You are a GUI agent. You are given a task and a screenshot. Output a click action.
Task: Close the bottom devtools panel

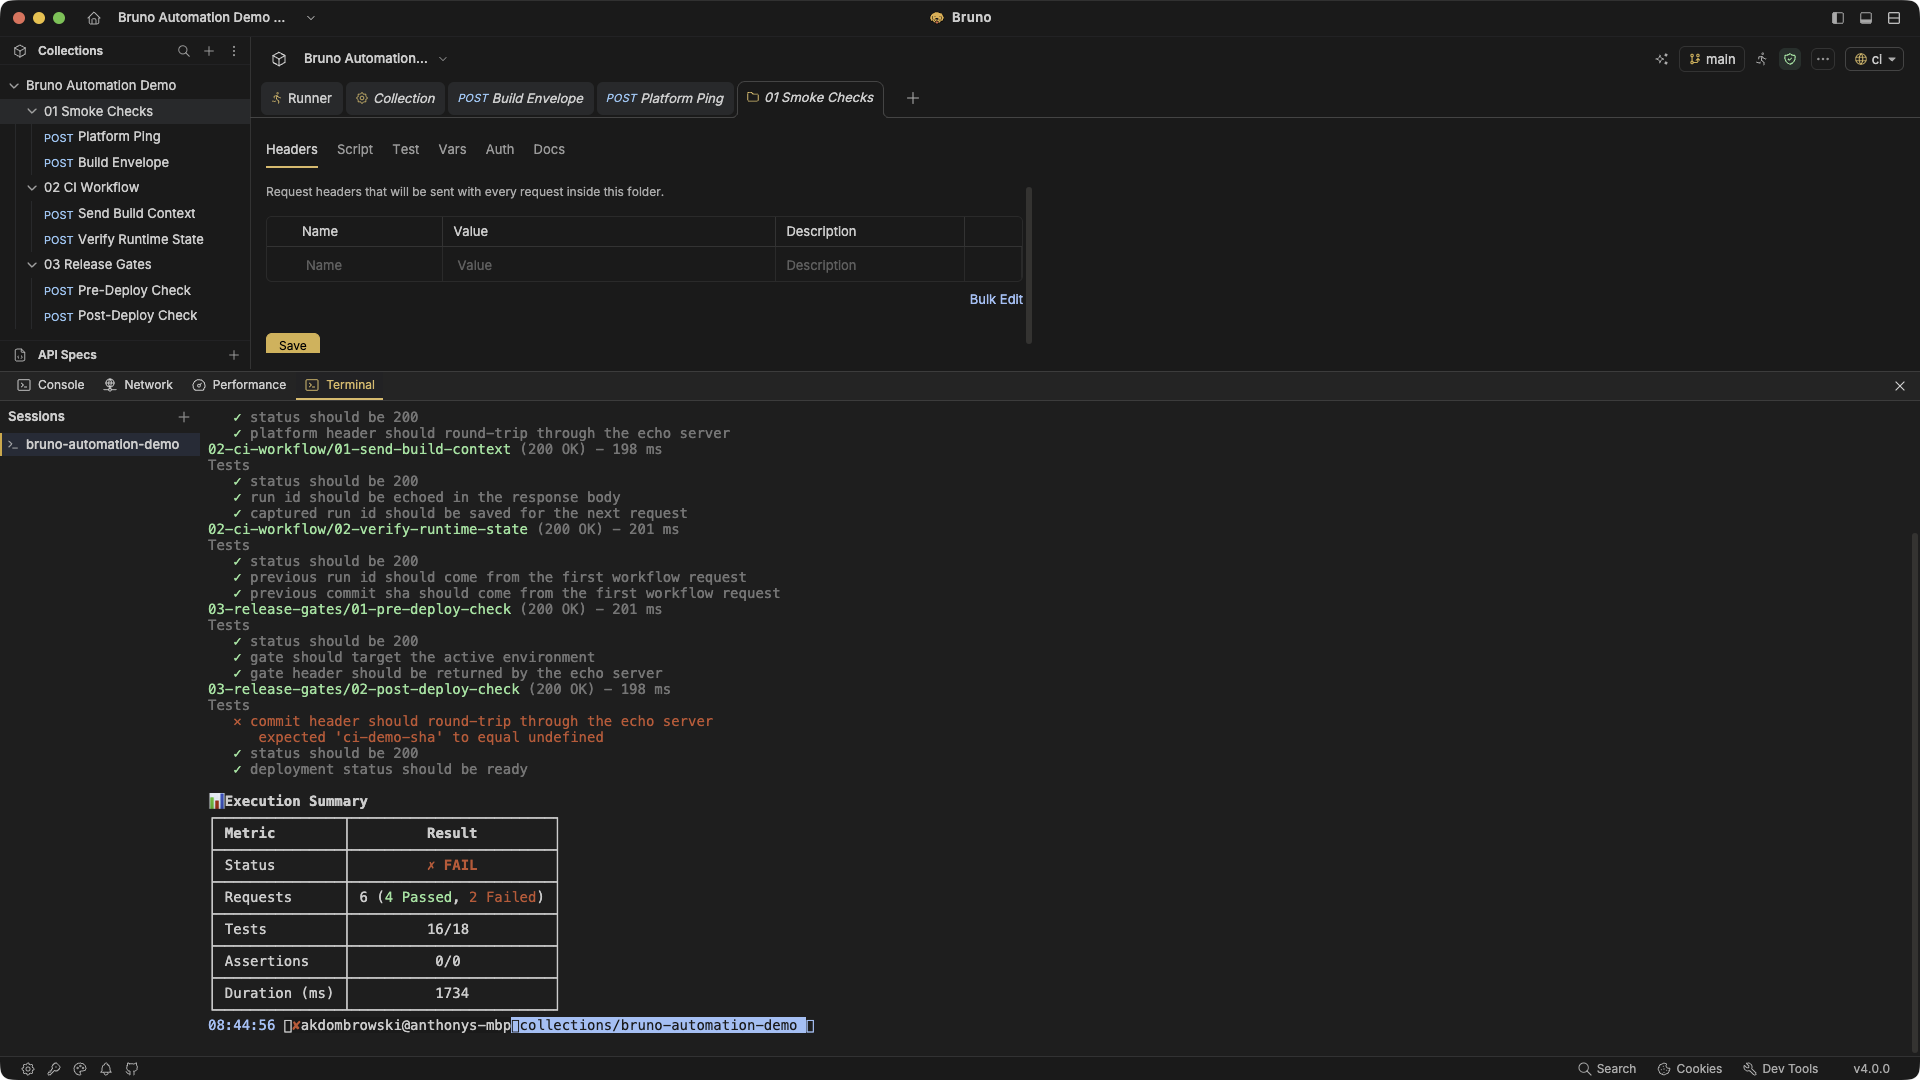pyautogui.click(x=1900, y=386)
